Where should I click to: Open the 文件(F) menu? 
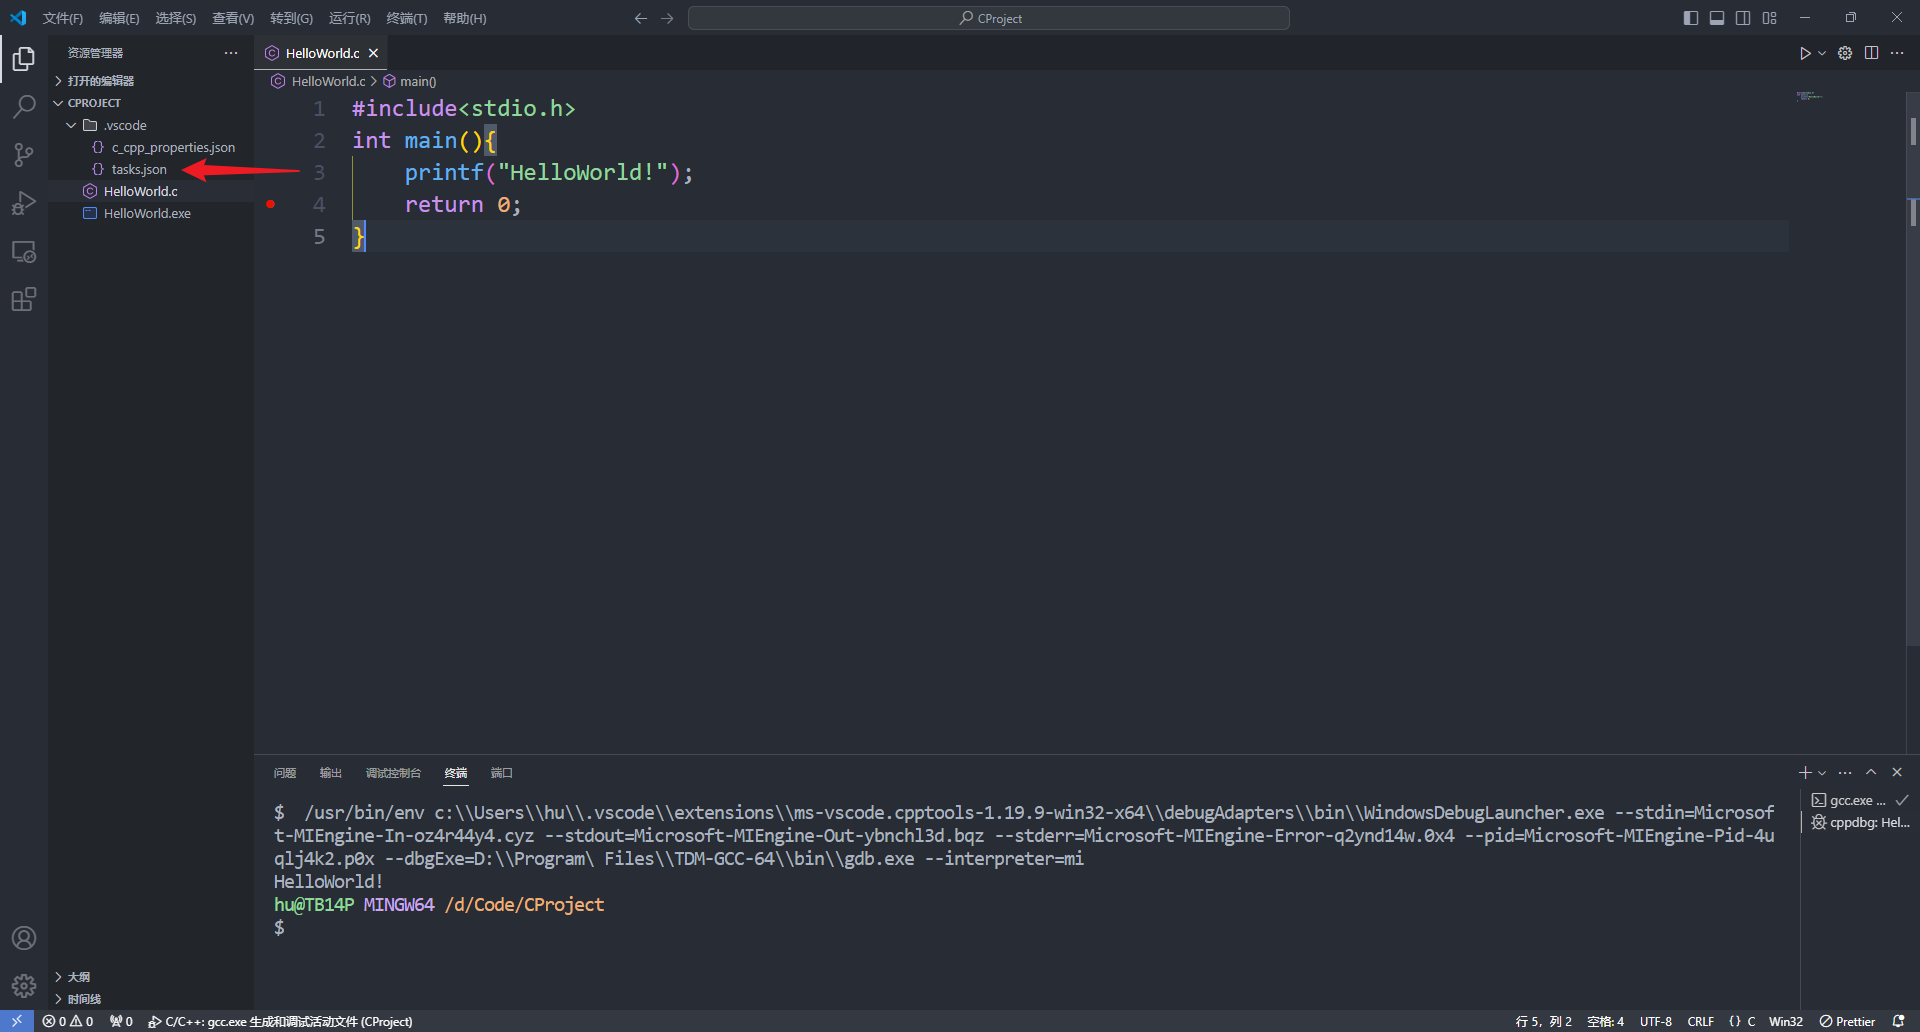click(62, 18)
